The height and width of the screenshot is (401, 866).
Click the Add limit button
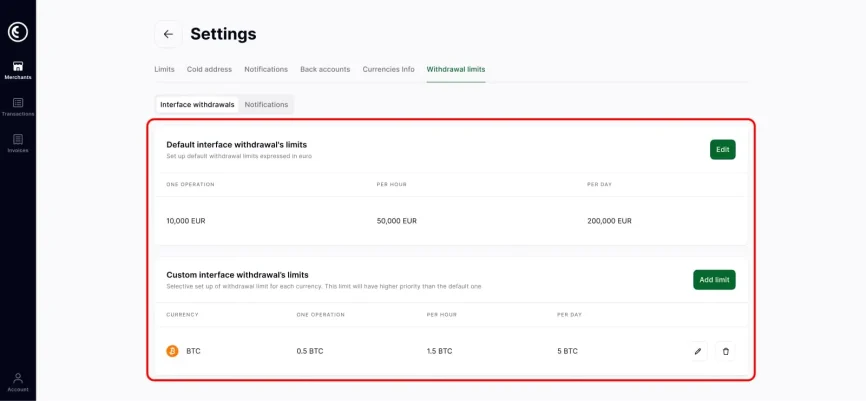tap(714, 280)
